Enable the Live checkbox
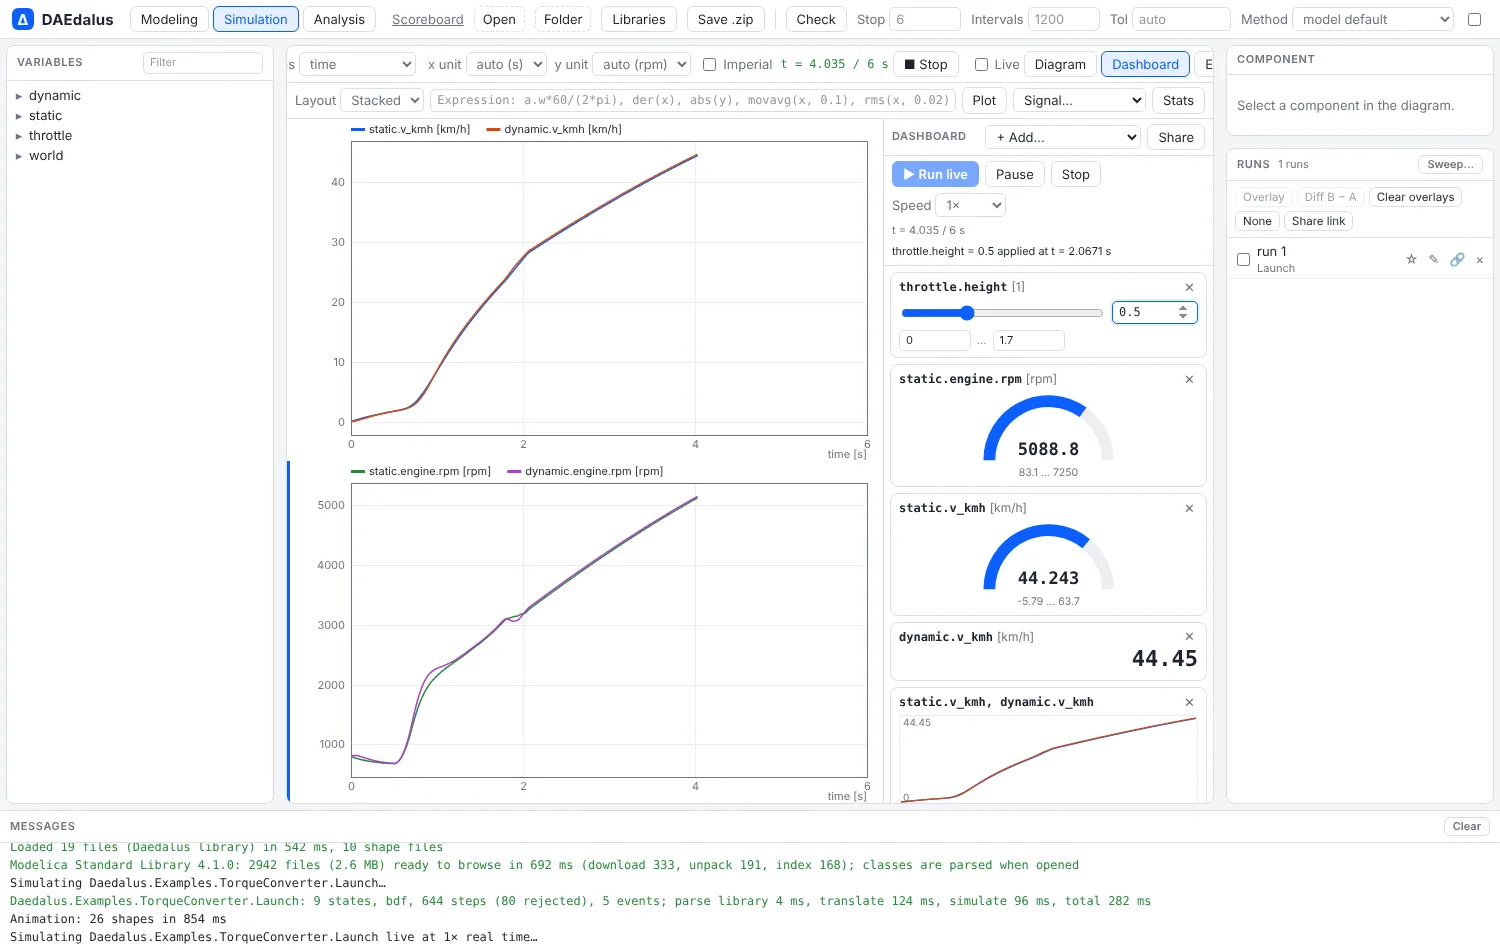Screen dimensions: 1500x950 pos(981,64)
